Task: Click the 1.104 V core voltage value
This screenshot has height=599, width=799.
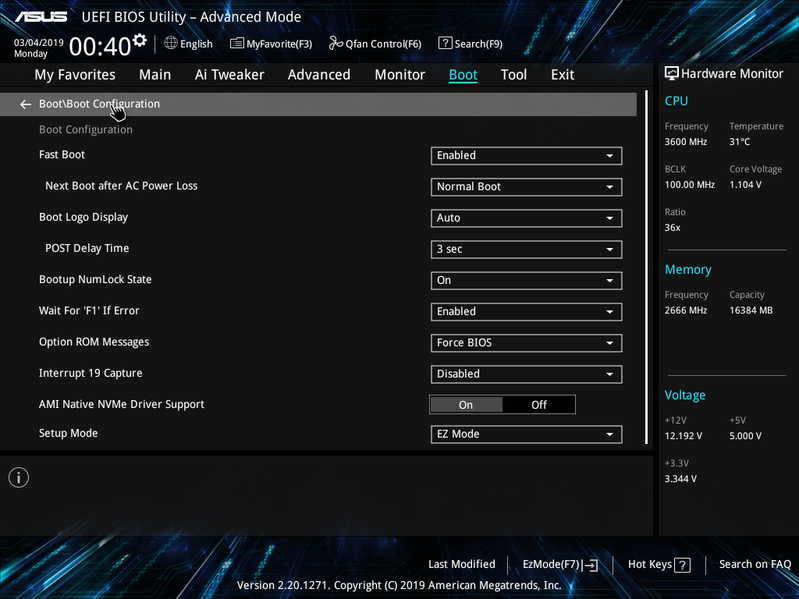Action: 745,185
